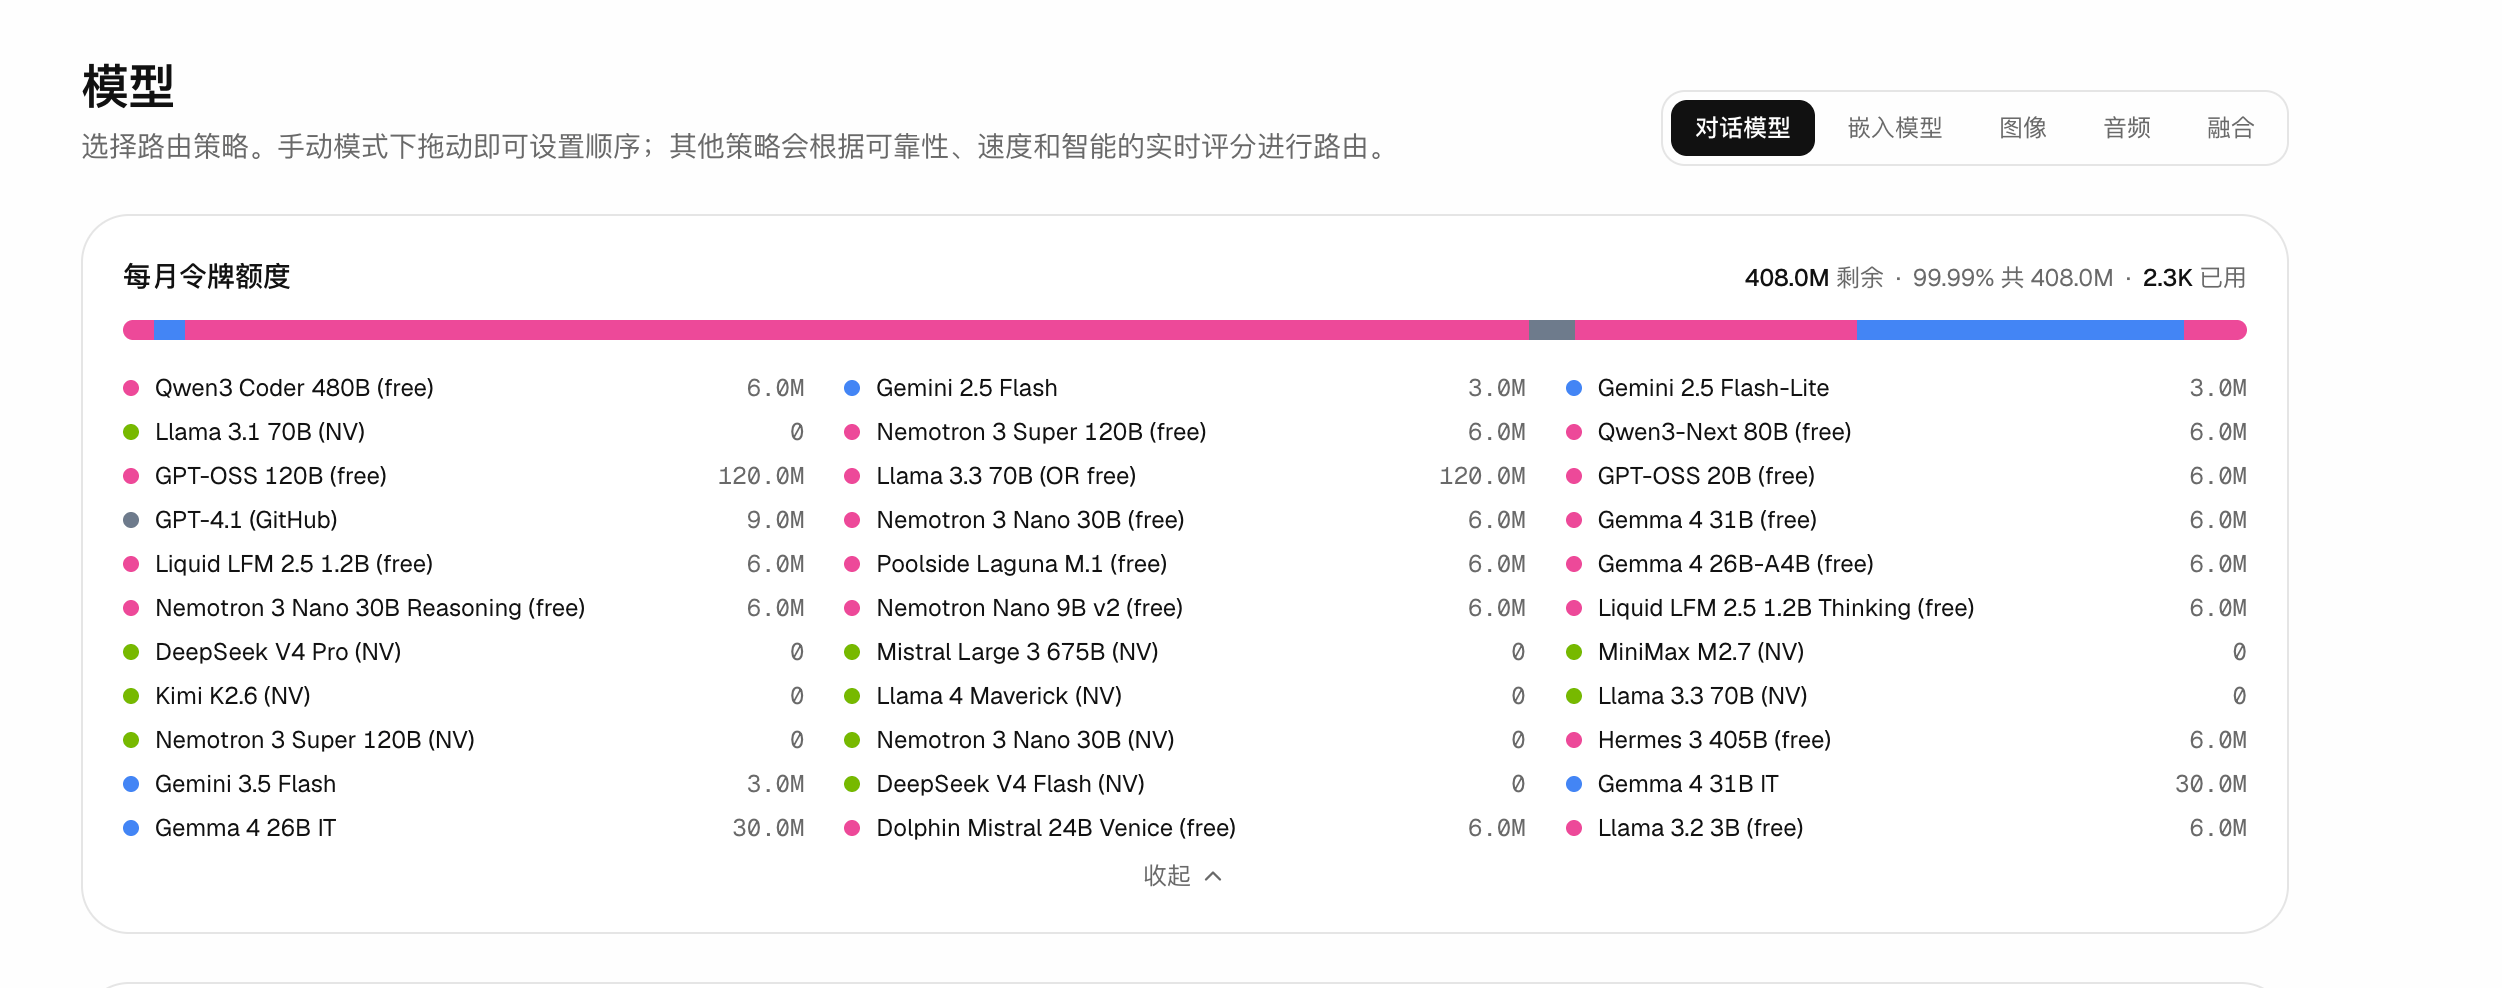Go to the 音频 tab

coord(2127,128)
